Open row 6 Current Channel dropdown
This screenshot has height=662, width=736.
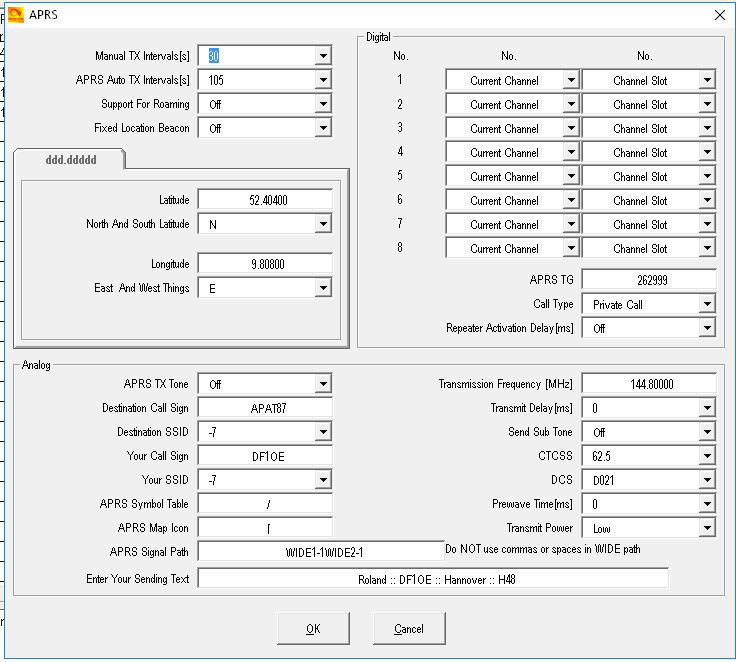pos(571,200)
